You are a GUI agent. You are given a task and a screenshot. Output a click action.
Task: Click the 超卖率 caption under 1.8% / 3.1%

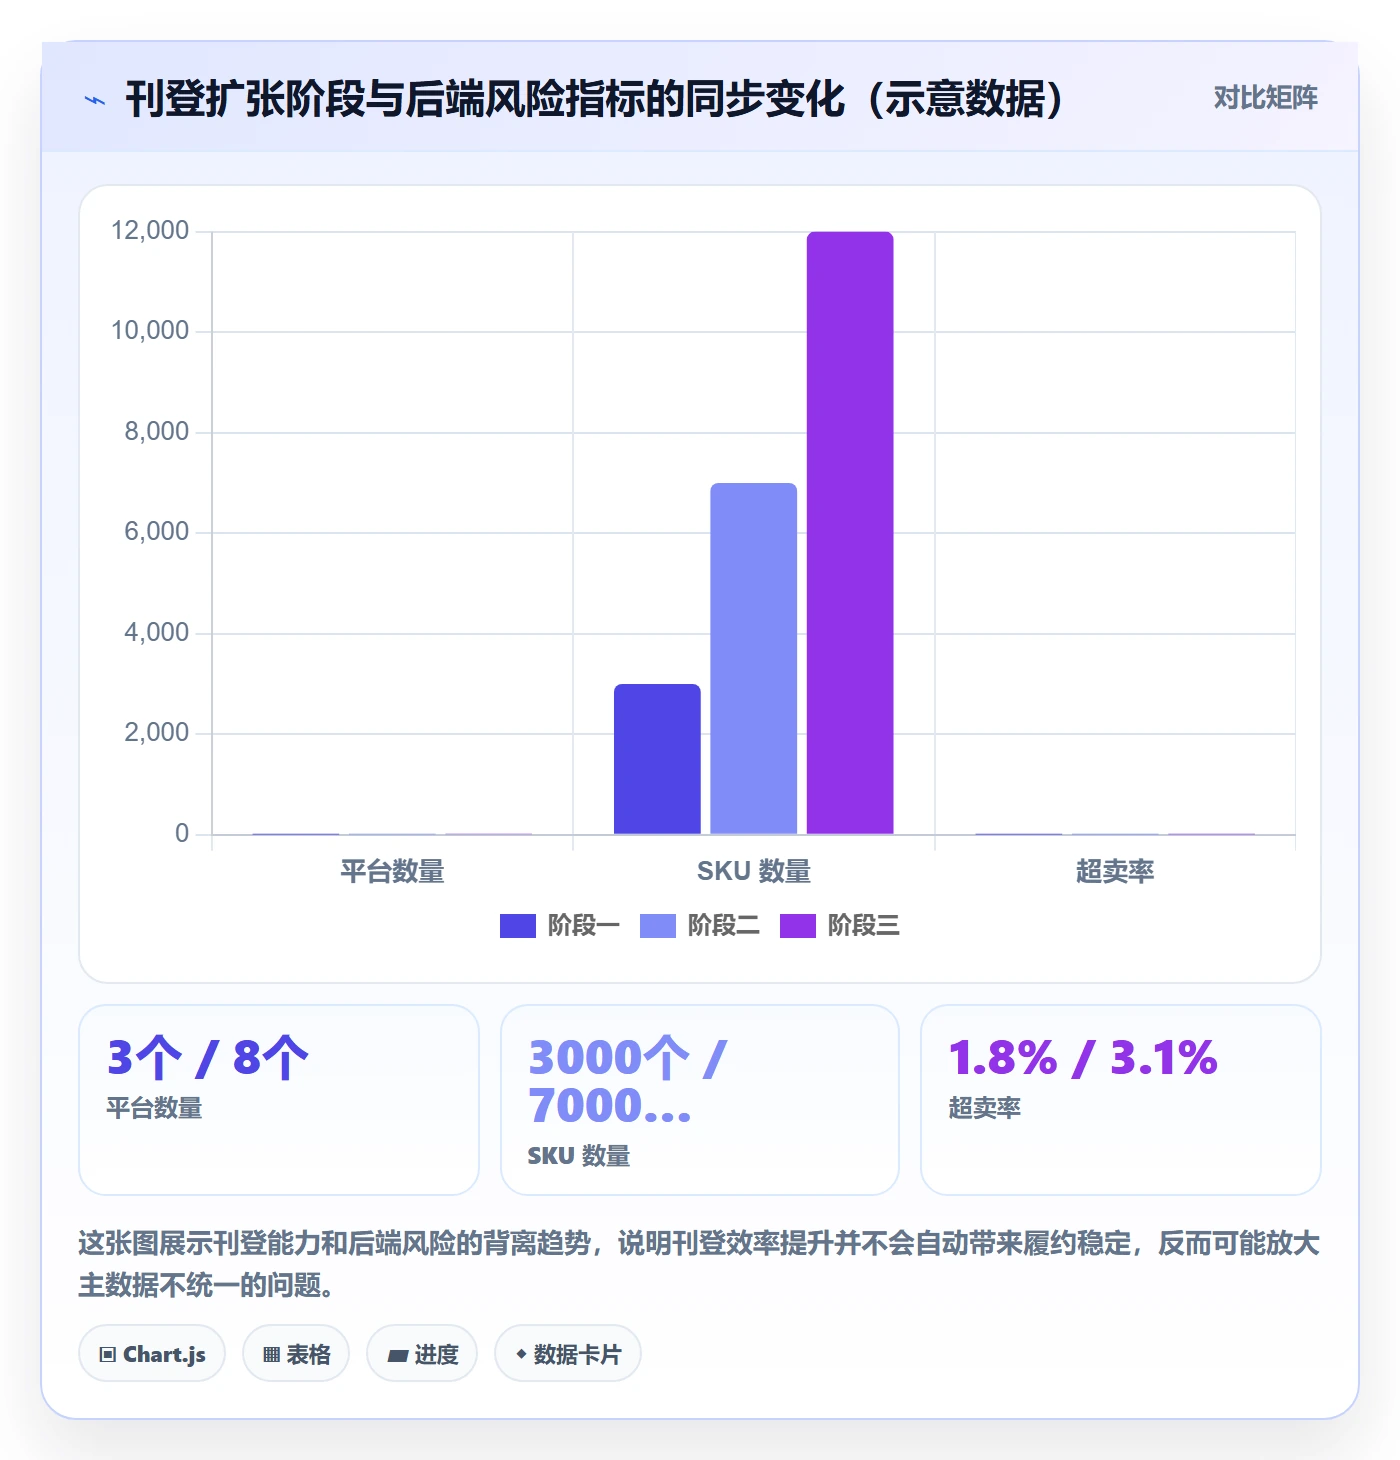[985, 1108]
